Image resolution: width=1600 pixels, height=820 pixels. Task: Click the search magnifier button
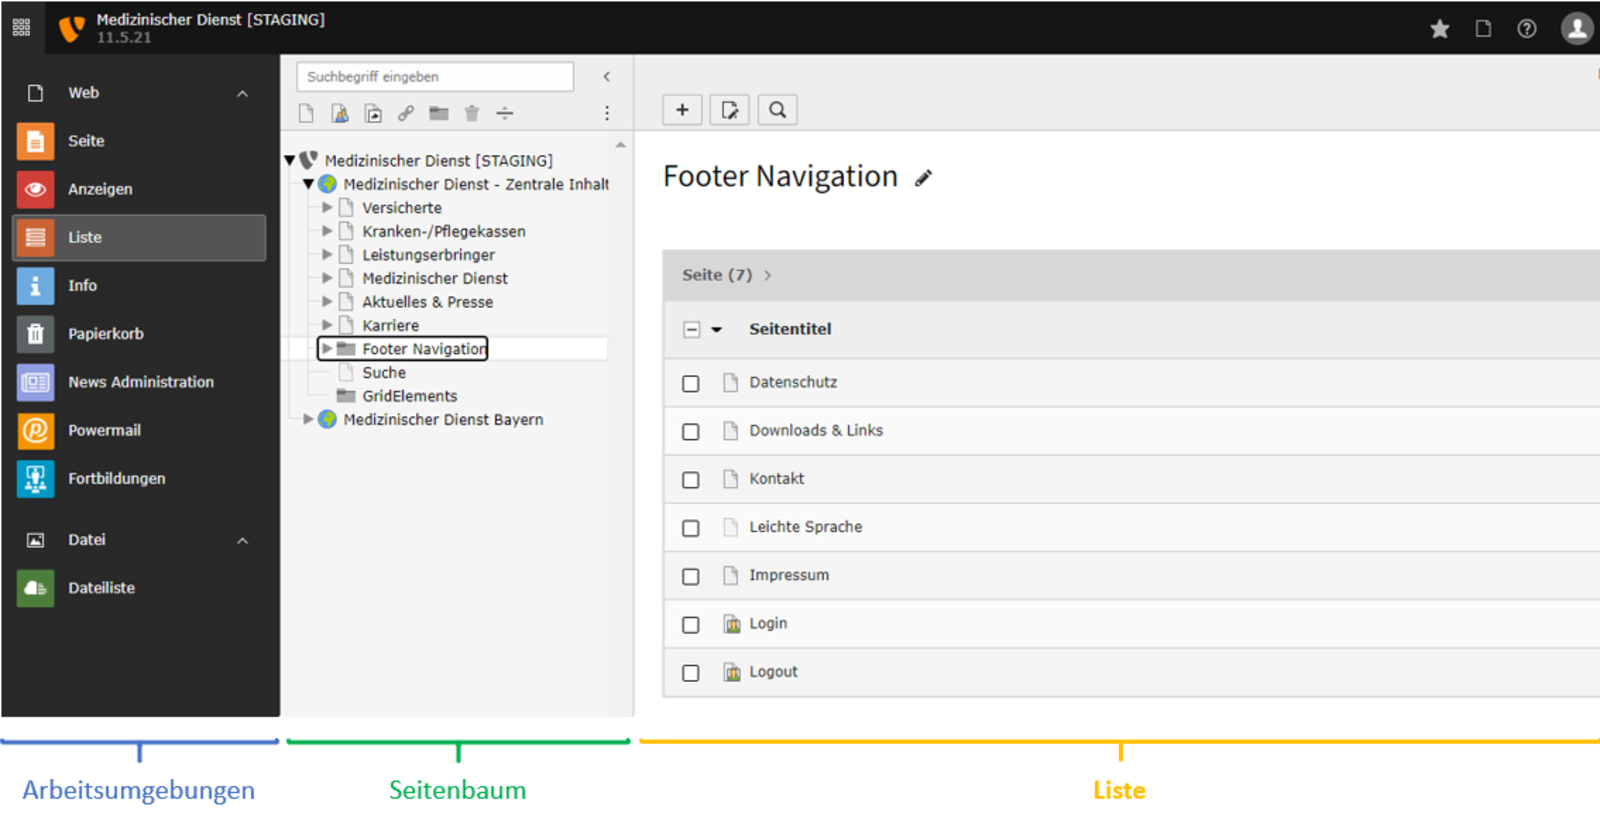pyautogui.click(x=777, y=110)
